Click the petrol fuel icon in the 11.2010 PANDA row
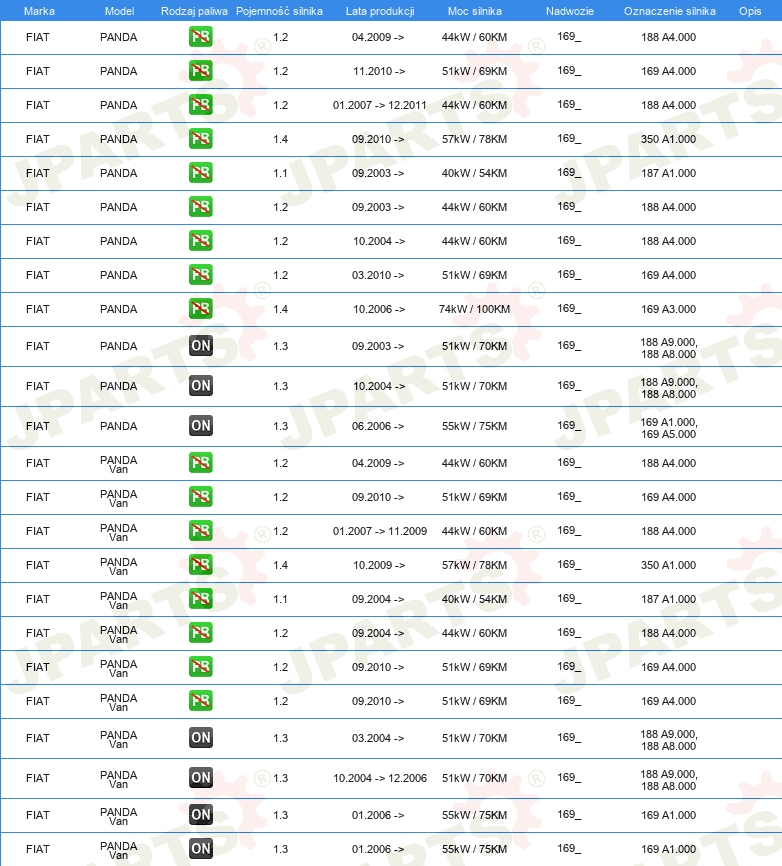 (200, 71)
